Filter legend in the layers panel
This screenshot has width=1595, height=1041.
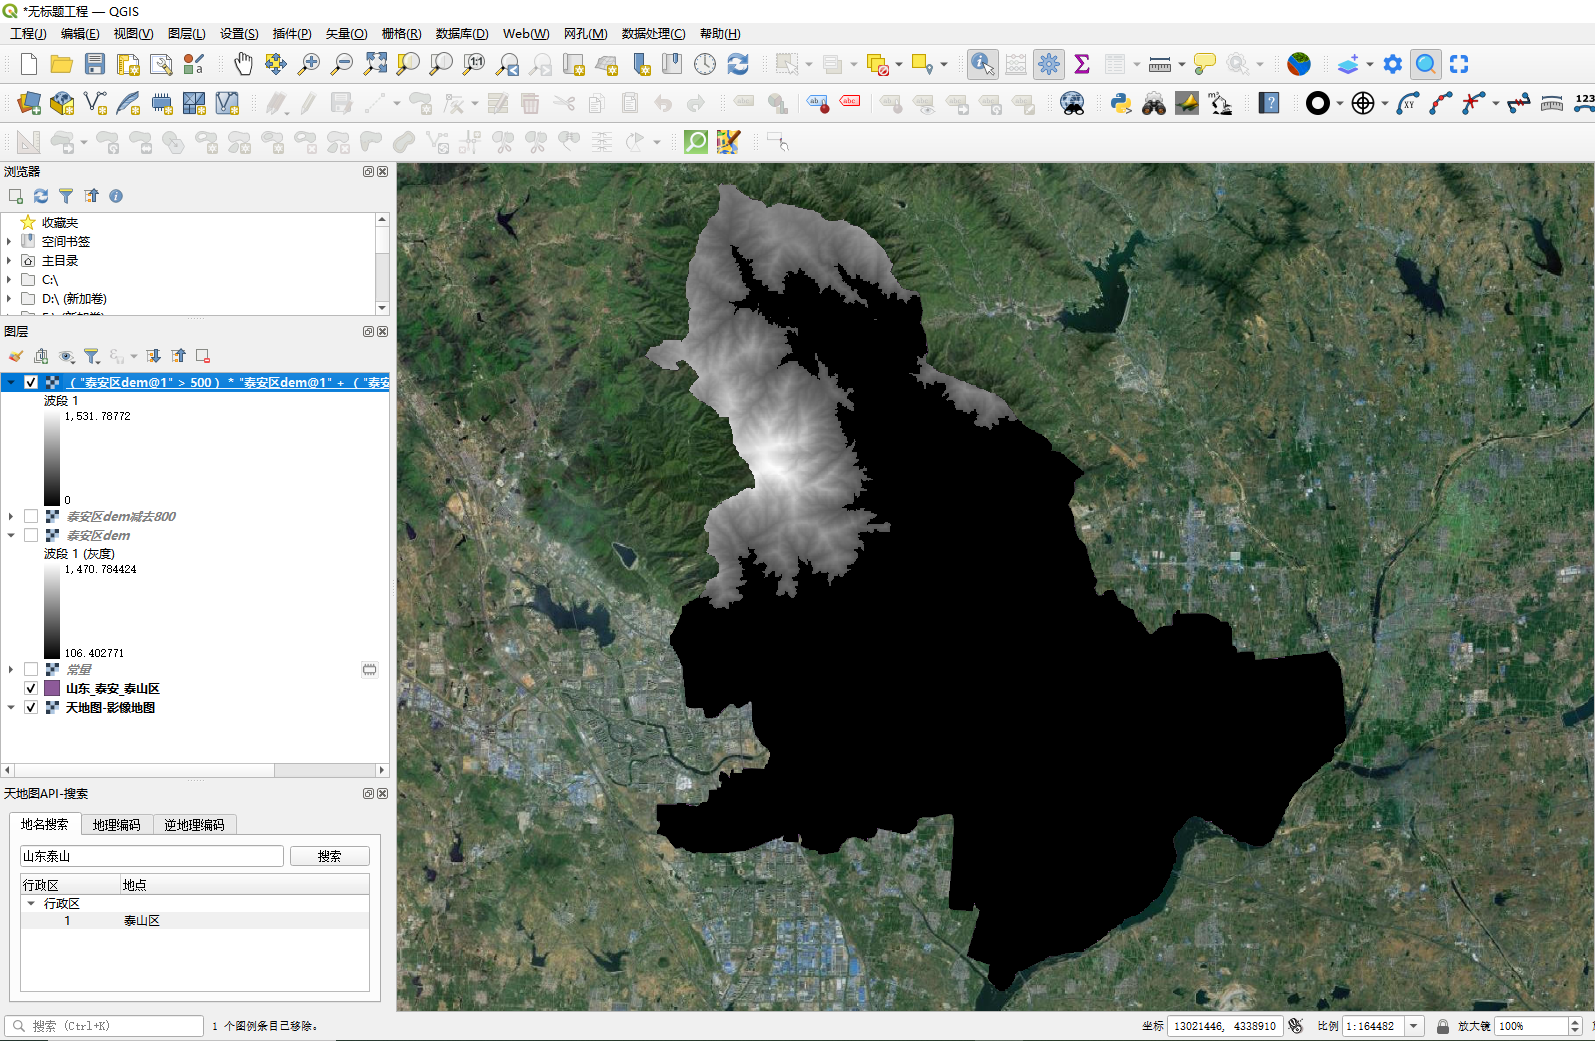tap(92, 356)
